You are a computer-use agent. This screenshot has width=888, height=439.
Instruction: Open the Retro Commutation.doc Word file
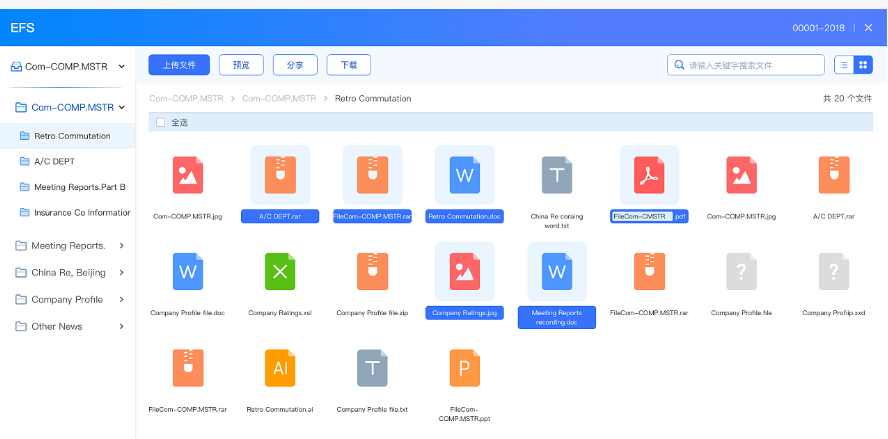tap(465, 175)
